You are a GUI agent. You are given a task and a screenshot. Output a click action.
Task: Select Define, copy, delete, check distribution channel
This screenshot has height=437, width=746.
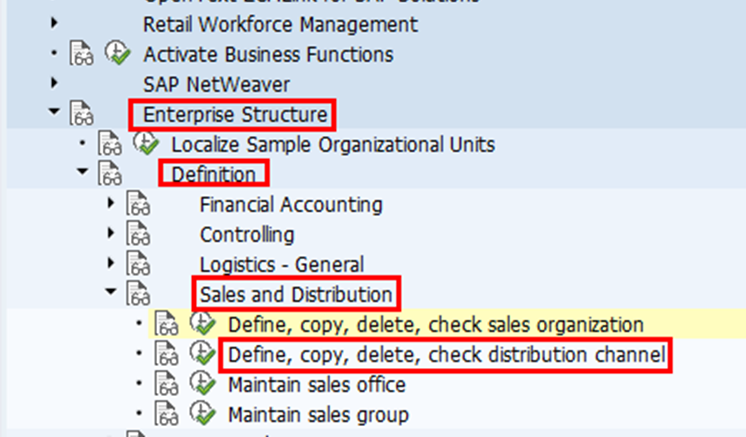coord(446,354)
